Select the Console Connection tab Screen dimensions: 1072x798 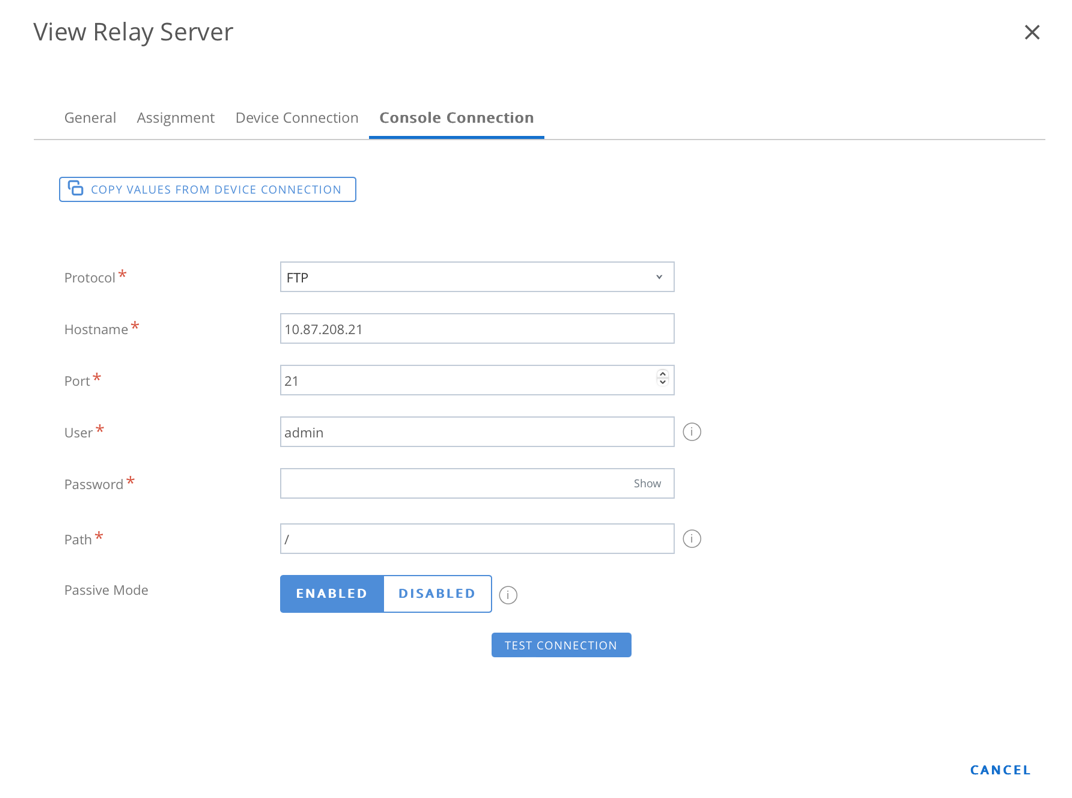(456, 118)
